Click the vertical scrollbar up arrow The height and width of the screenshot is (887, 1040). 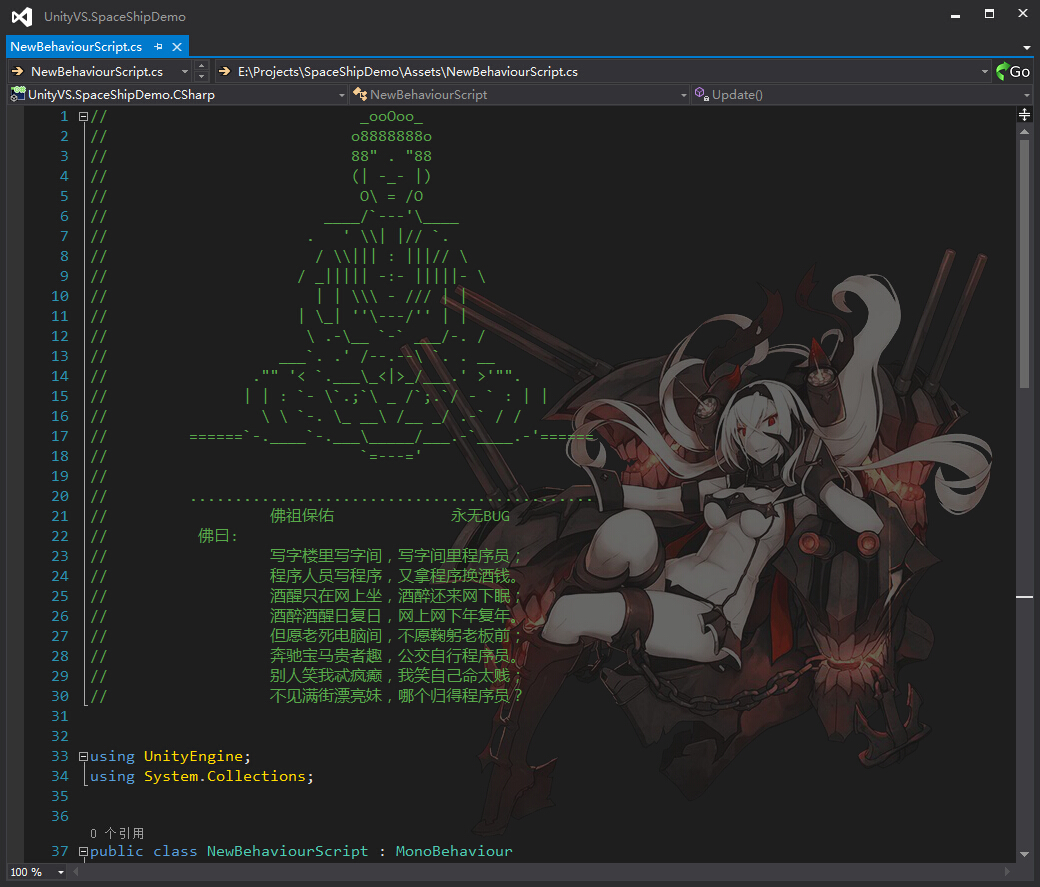tap(1025, 131)
